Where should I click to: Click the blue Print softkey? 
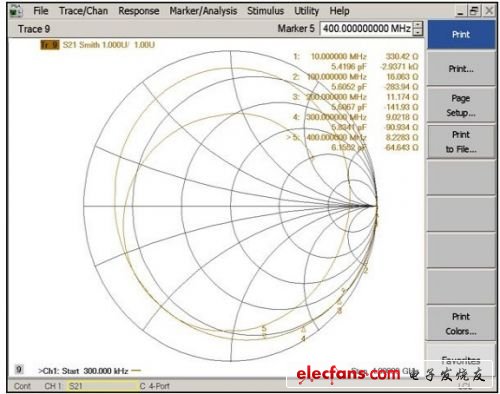pos(461,34)
